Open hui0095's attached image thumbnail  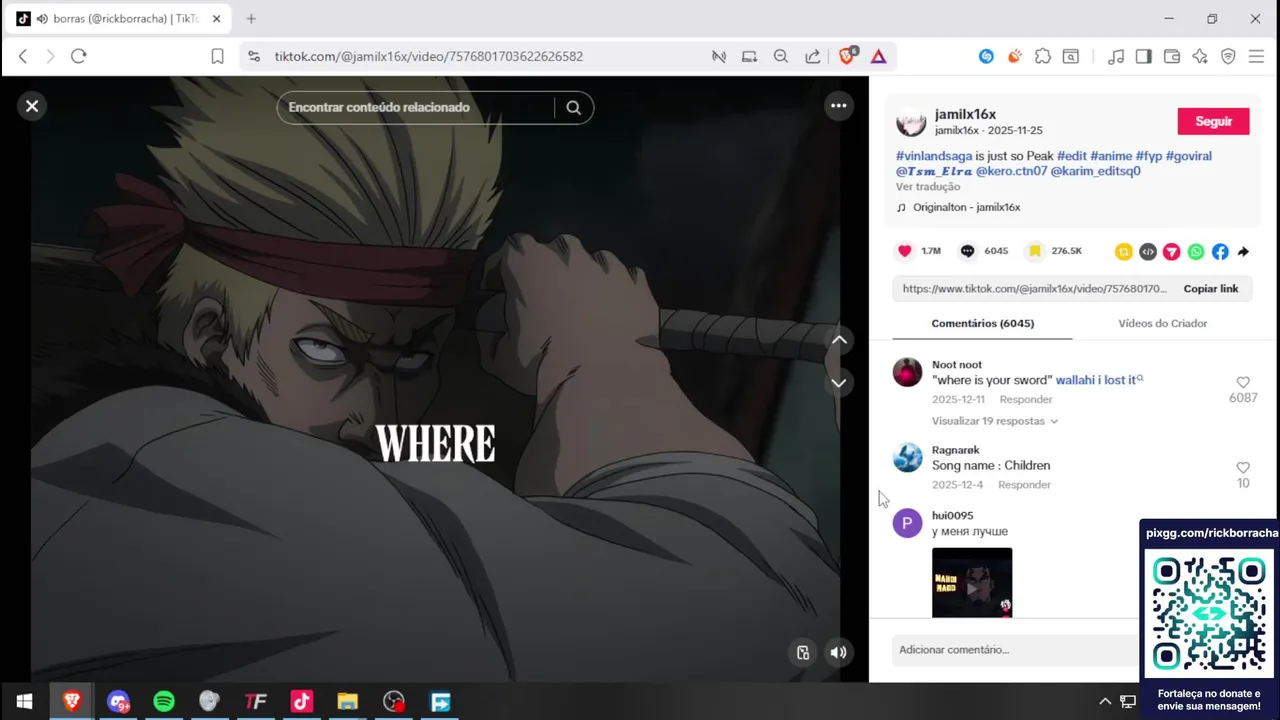[x=972, y=582]
